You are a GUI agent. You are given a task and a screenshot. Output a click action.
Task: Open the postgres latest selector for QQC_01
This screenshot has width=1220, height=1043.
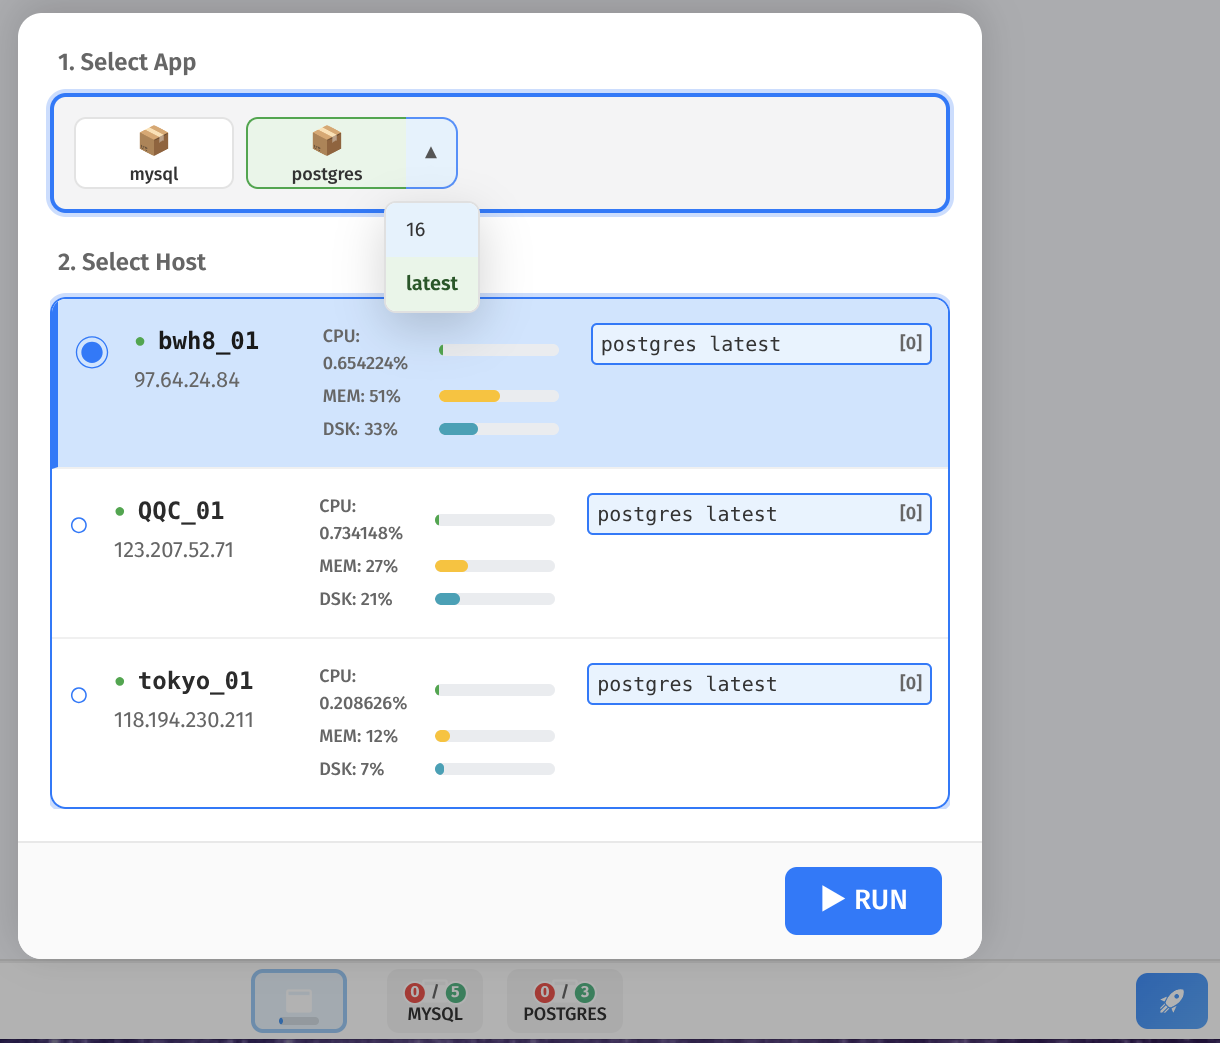(x=759, y=513)
